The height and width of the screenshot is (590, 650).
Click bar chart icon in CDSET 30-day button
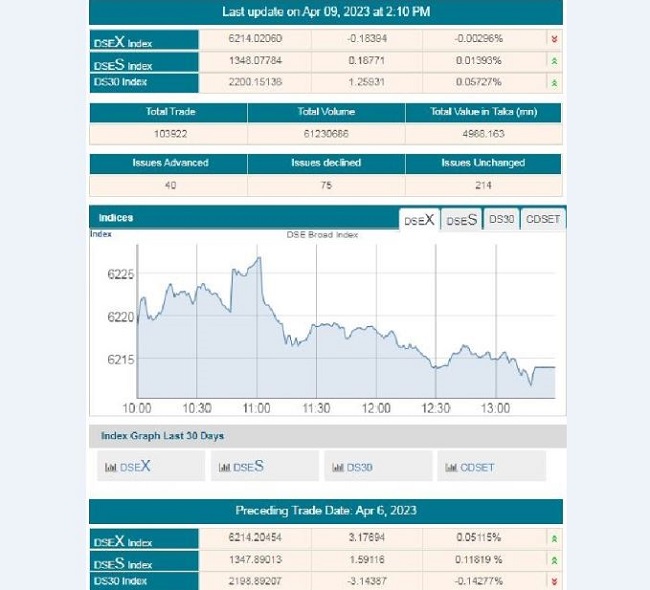[x=451, y=467]
